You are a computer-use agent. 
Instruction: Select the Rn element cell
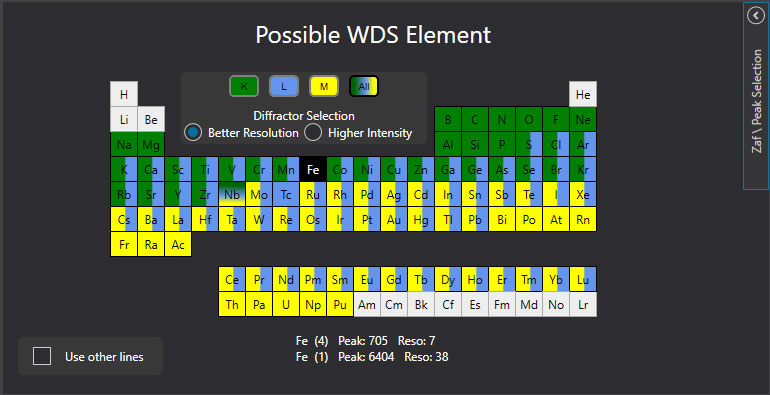tap(583, 220)
